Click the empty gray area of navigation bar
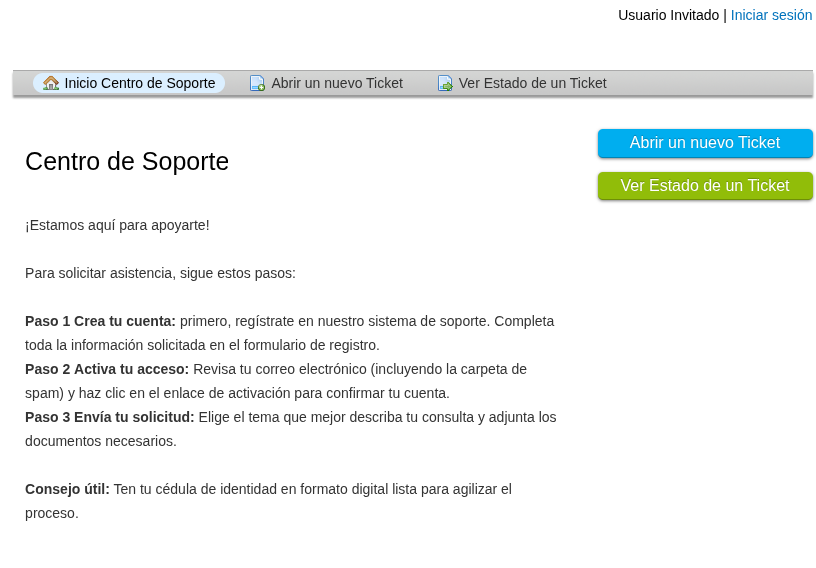This screenshot has width=816, height=568. [x=710, y=83]
